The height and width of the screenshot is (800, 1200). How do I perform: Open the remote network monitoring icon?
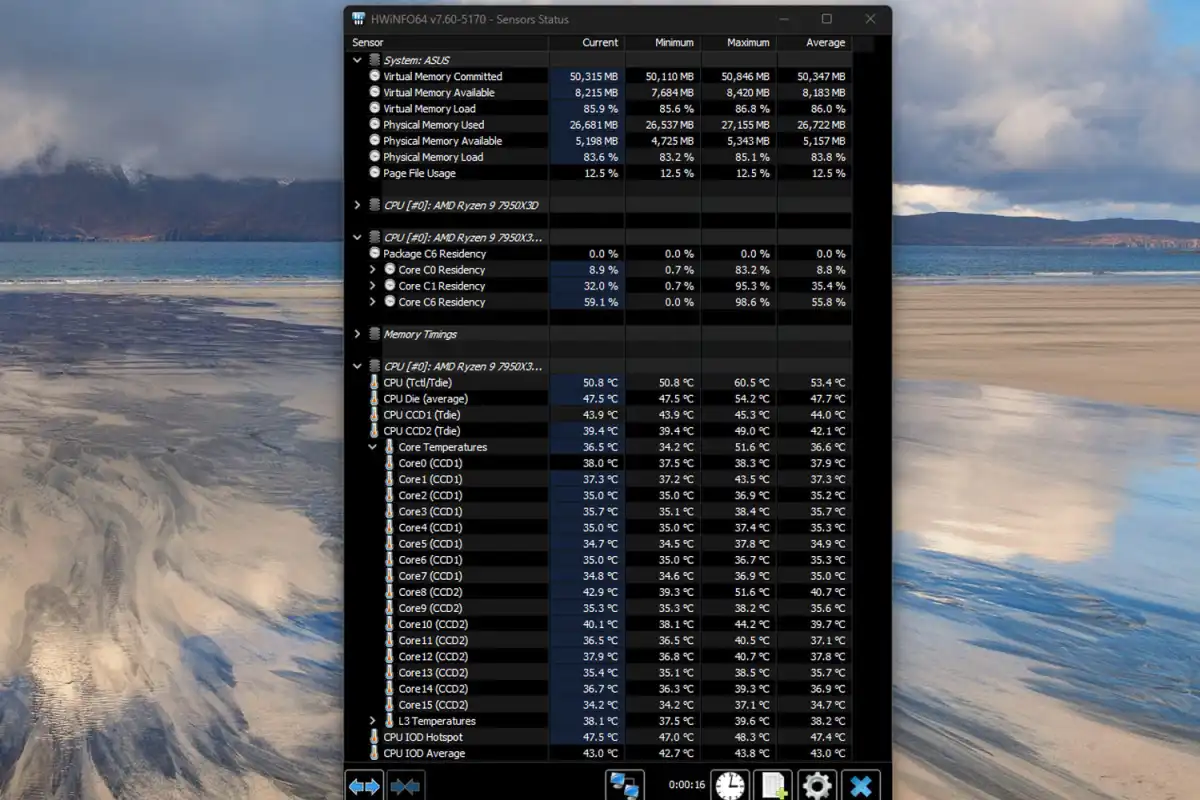click(625, 786)
